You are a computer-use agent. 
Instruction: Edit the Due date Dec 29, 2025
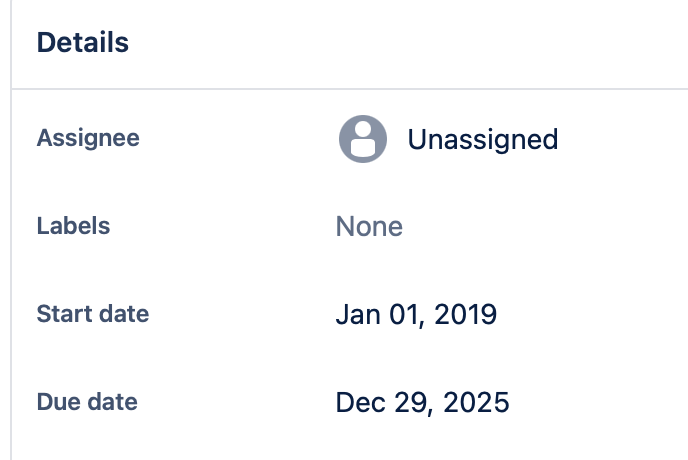pyautogui.click(x=422, y=402)
